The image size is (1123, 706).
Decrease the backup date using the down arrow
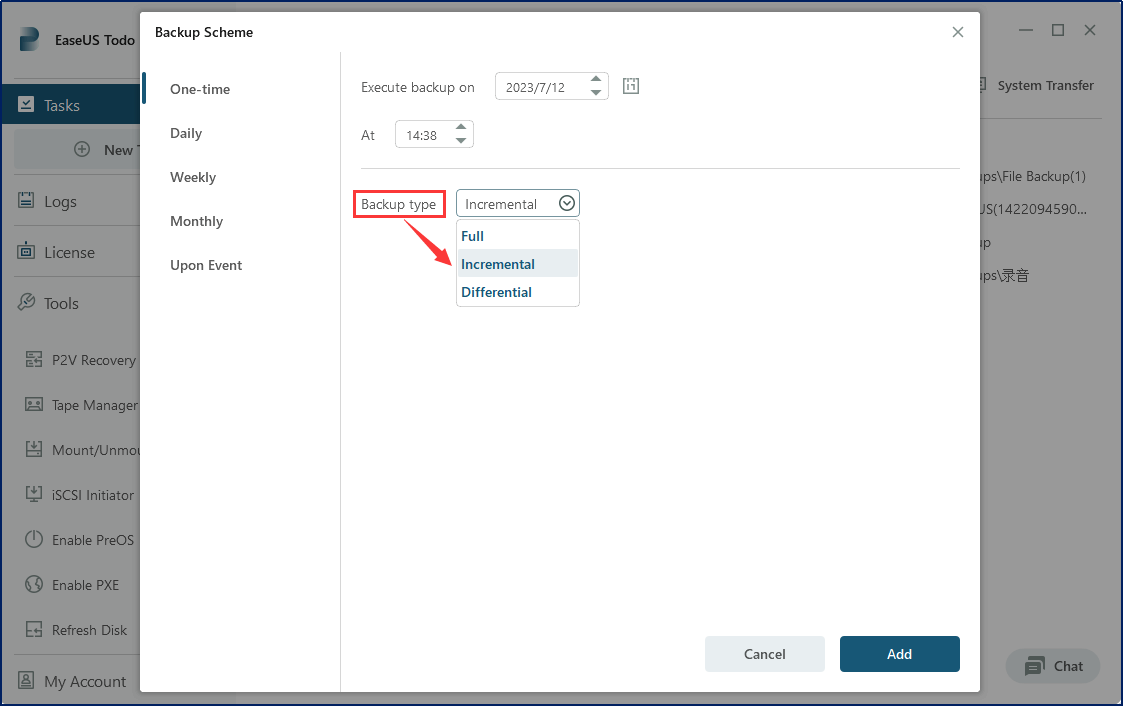pyautogui.click(x=596, y=93)
